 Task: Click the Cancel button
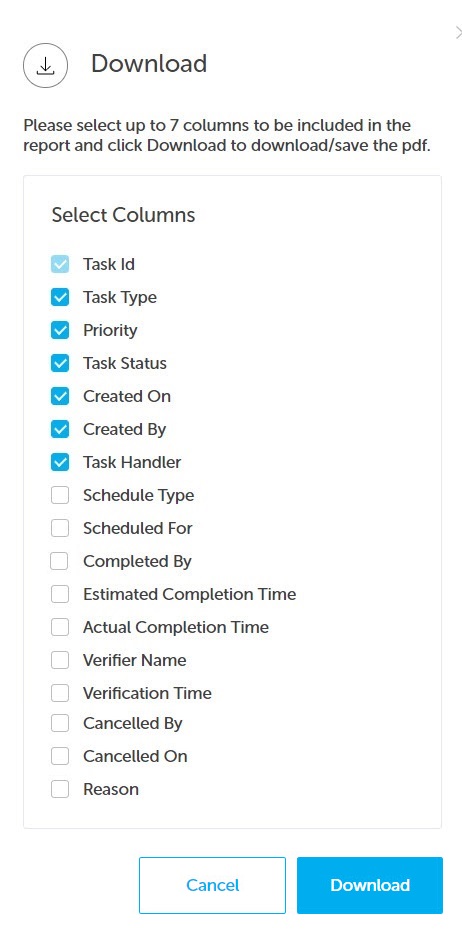pos(212,885)
